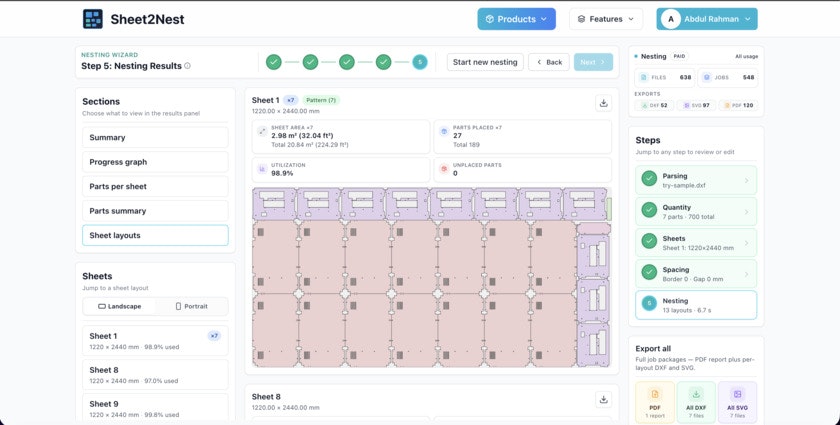This screenshot has height=425, width=840.
Task: Click the All usage link
Action: tap(746, 56)
